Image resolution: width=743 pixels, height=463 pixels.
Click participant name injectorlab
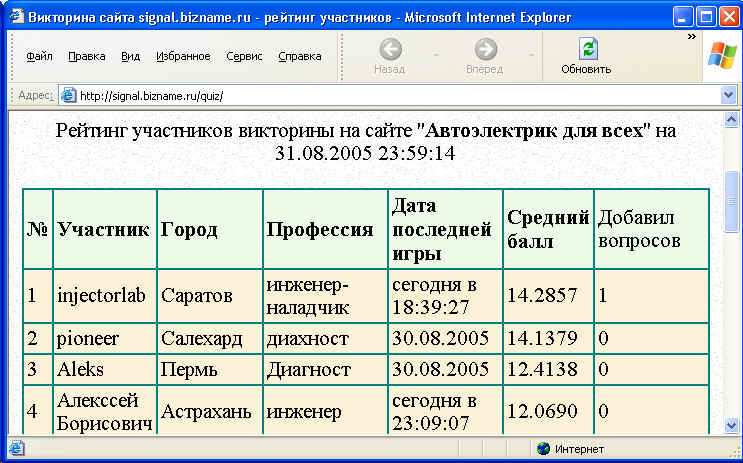pos(101,296)
